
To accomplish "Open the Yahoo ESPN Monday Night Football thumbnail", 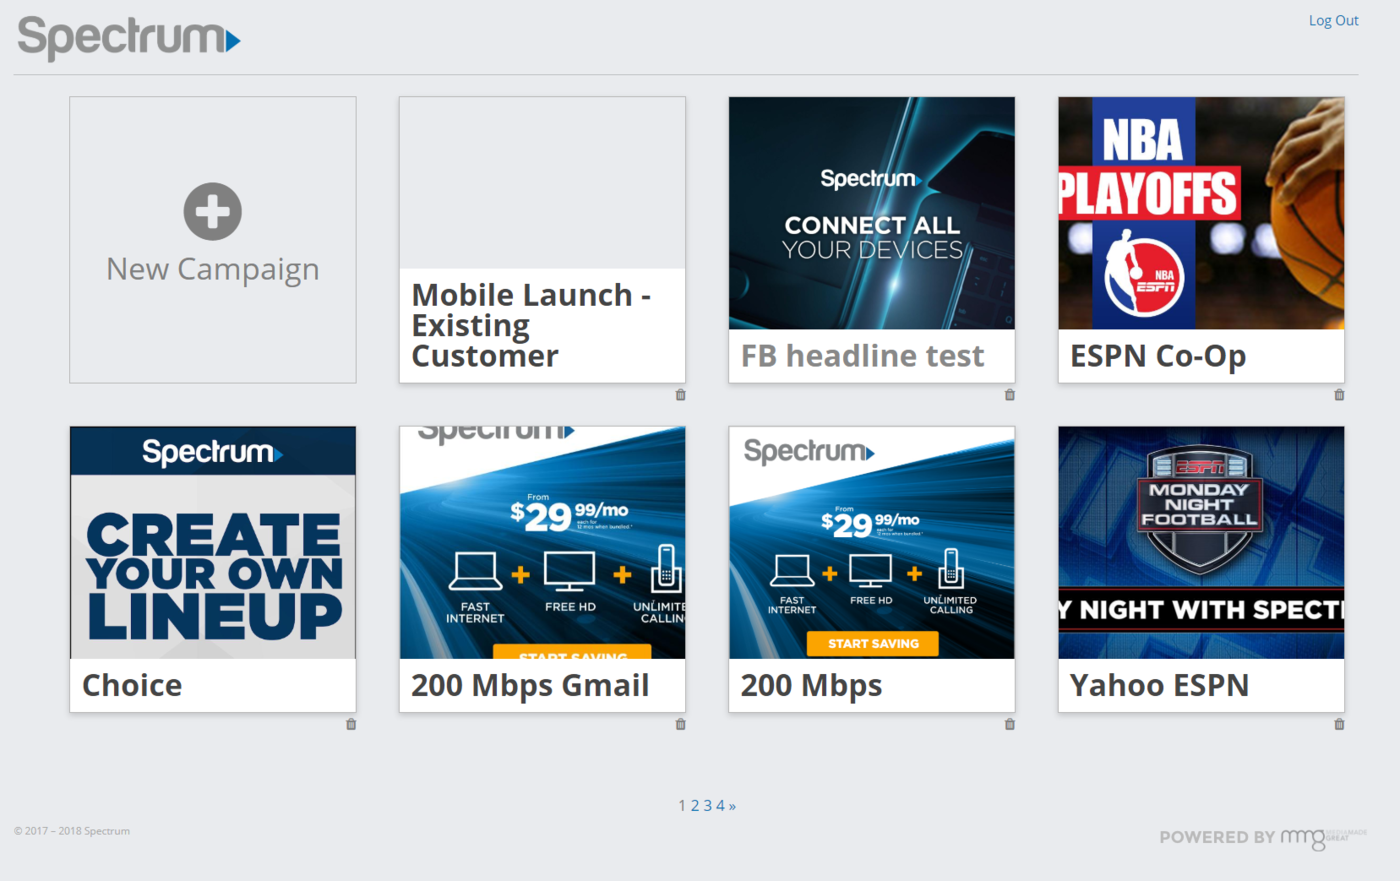I will (x=1201, y=543).
